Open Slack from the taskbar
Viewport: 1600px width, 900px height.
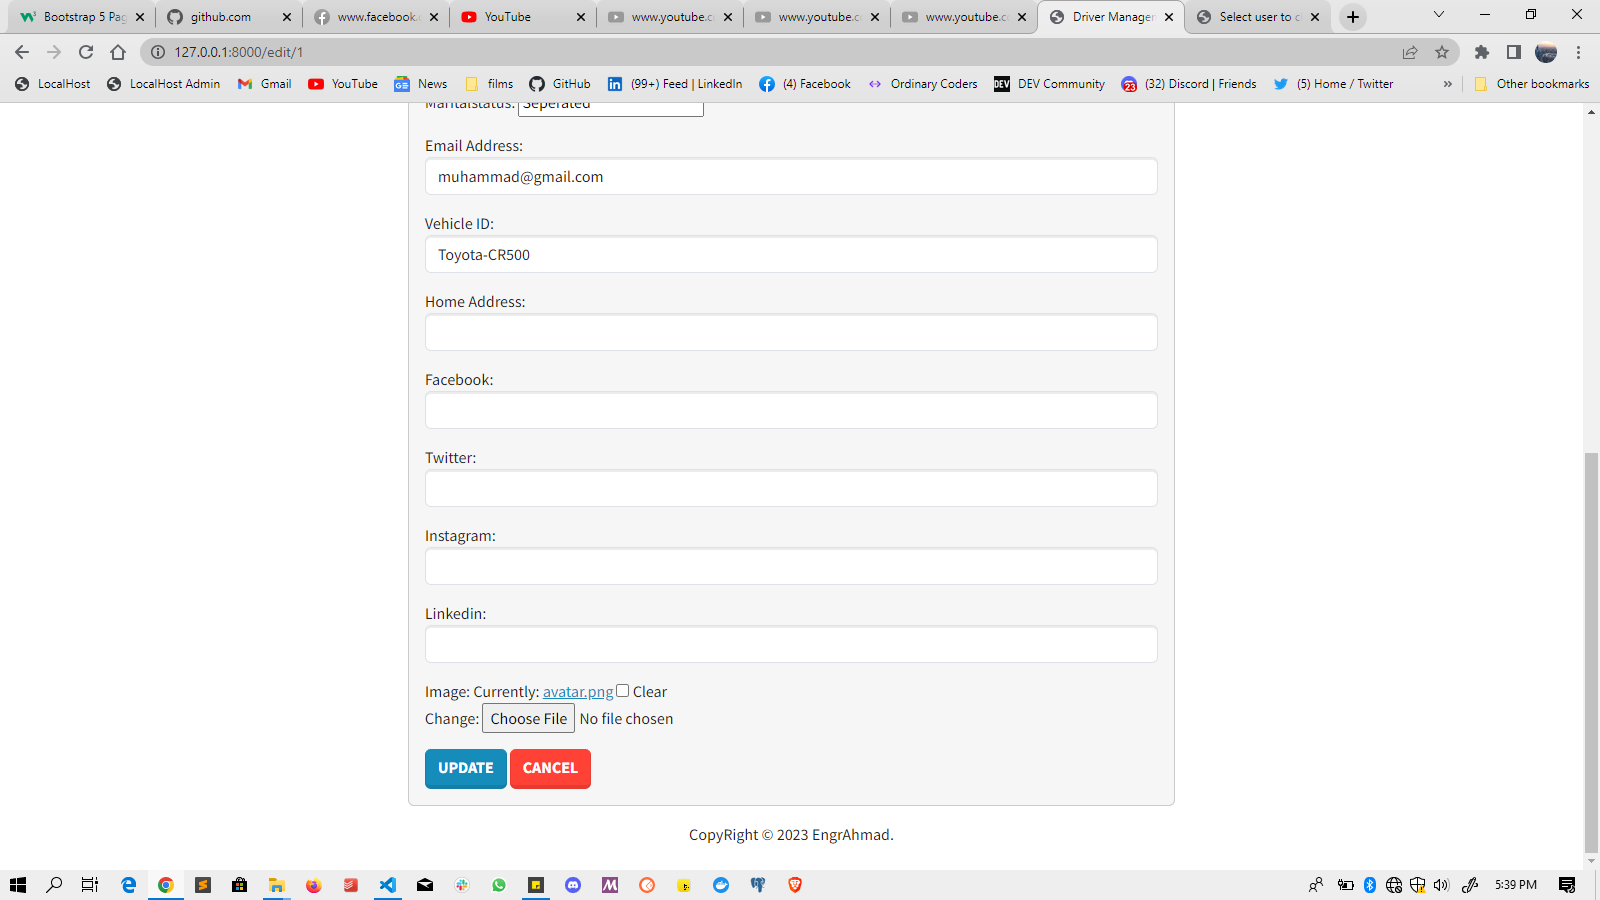click(462, 885)
